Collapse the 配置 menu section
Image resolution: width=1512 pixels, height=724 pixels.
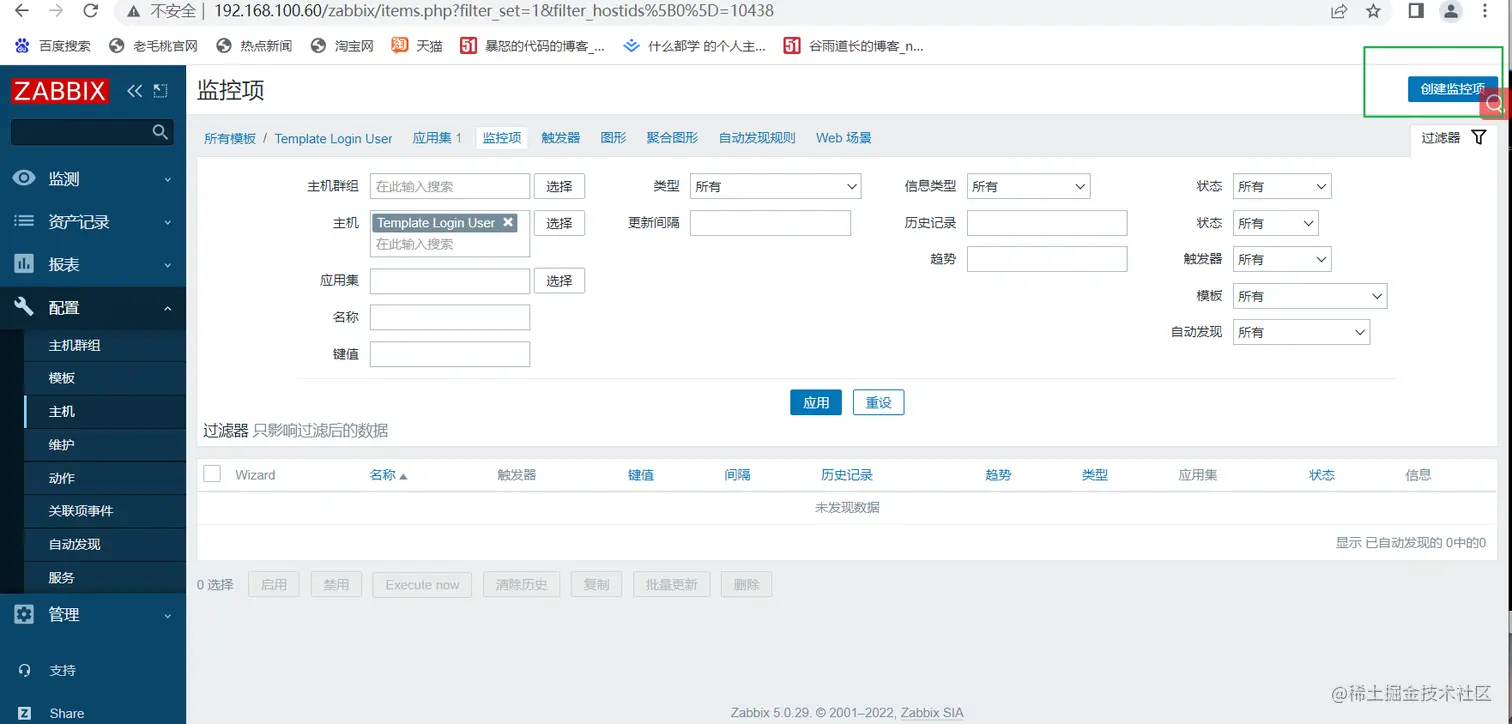point(93,308)
